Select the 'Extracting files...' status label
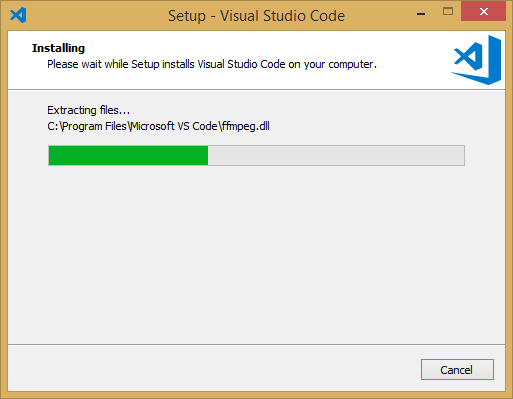 (88, 110)
